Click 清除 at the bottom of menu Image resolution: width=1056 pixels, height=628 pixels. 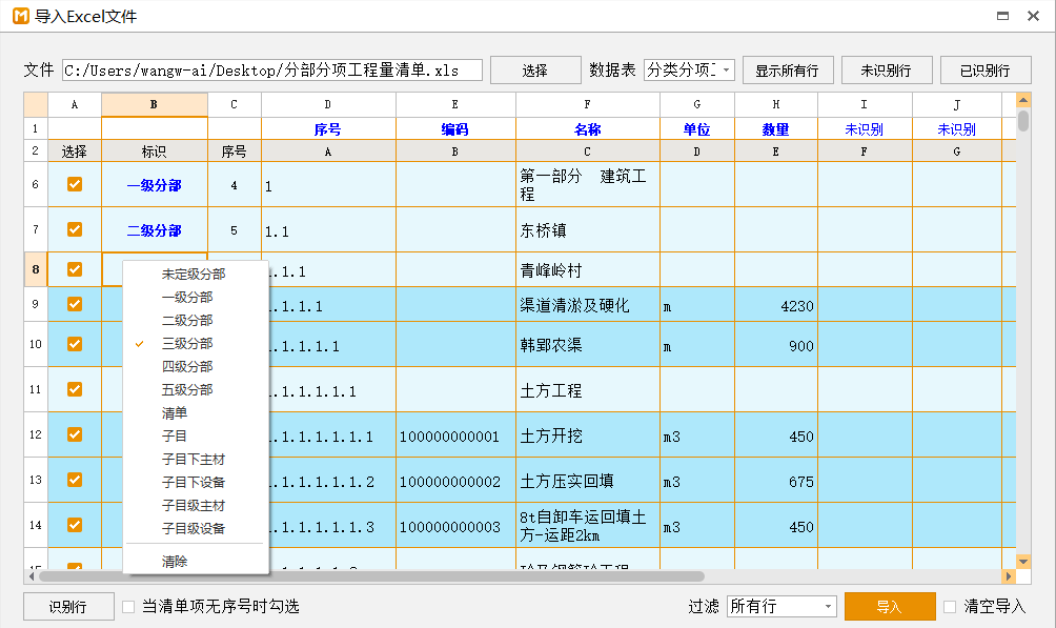tap(175, 561)
